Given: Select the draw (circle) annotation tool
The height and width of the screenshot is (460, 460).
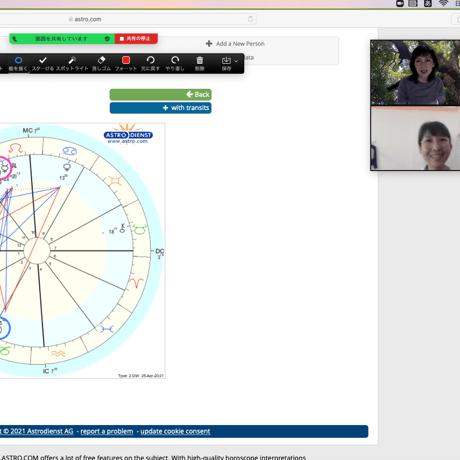Looking at the screenshot, I should 18,63.
